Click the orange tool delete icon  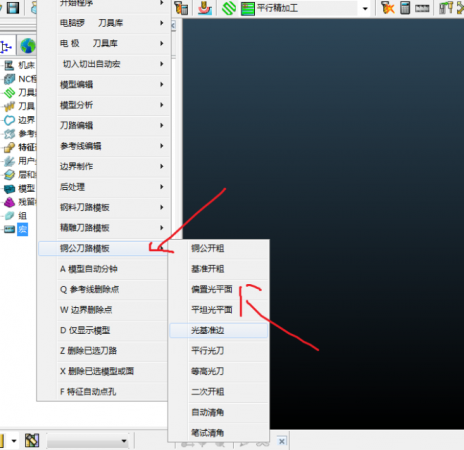click(387, 8)
